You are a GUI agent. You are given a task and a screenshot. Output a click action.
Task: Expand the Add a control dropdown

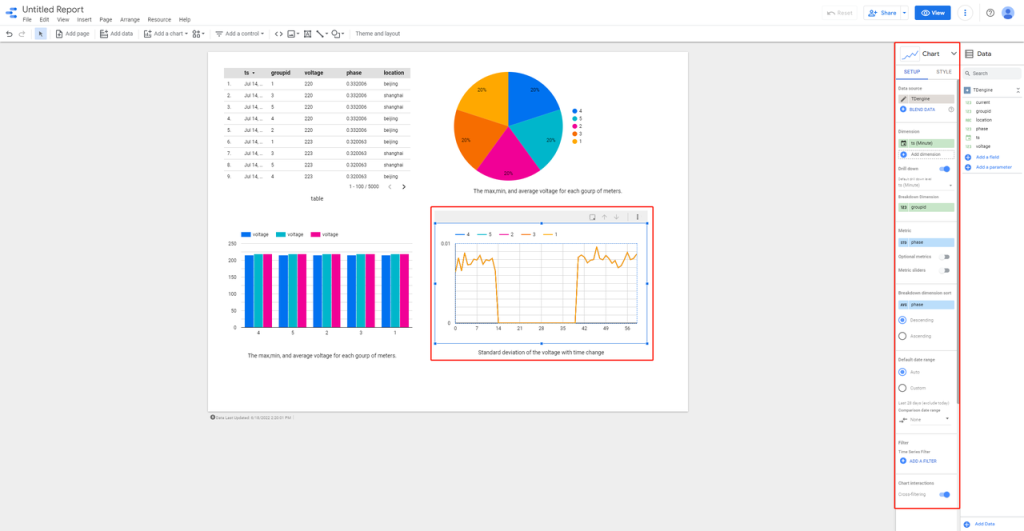[241, 33]
